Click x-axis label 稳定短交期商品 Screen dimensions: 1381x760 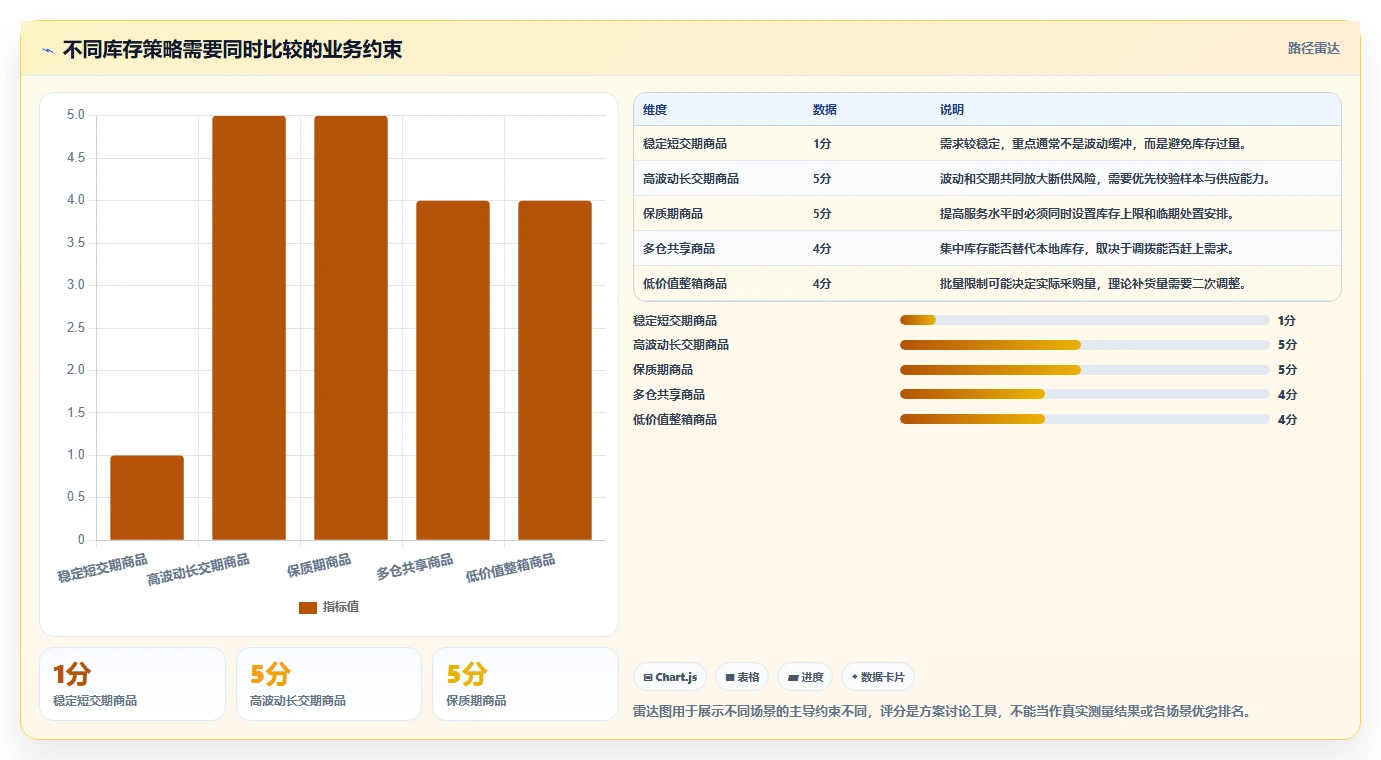[x=102, y=568]
